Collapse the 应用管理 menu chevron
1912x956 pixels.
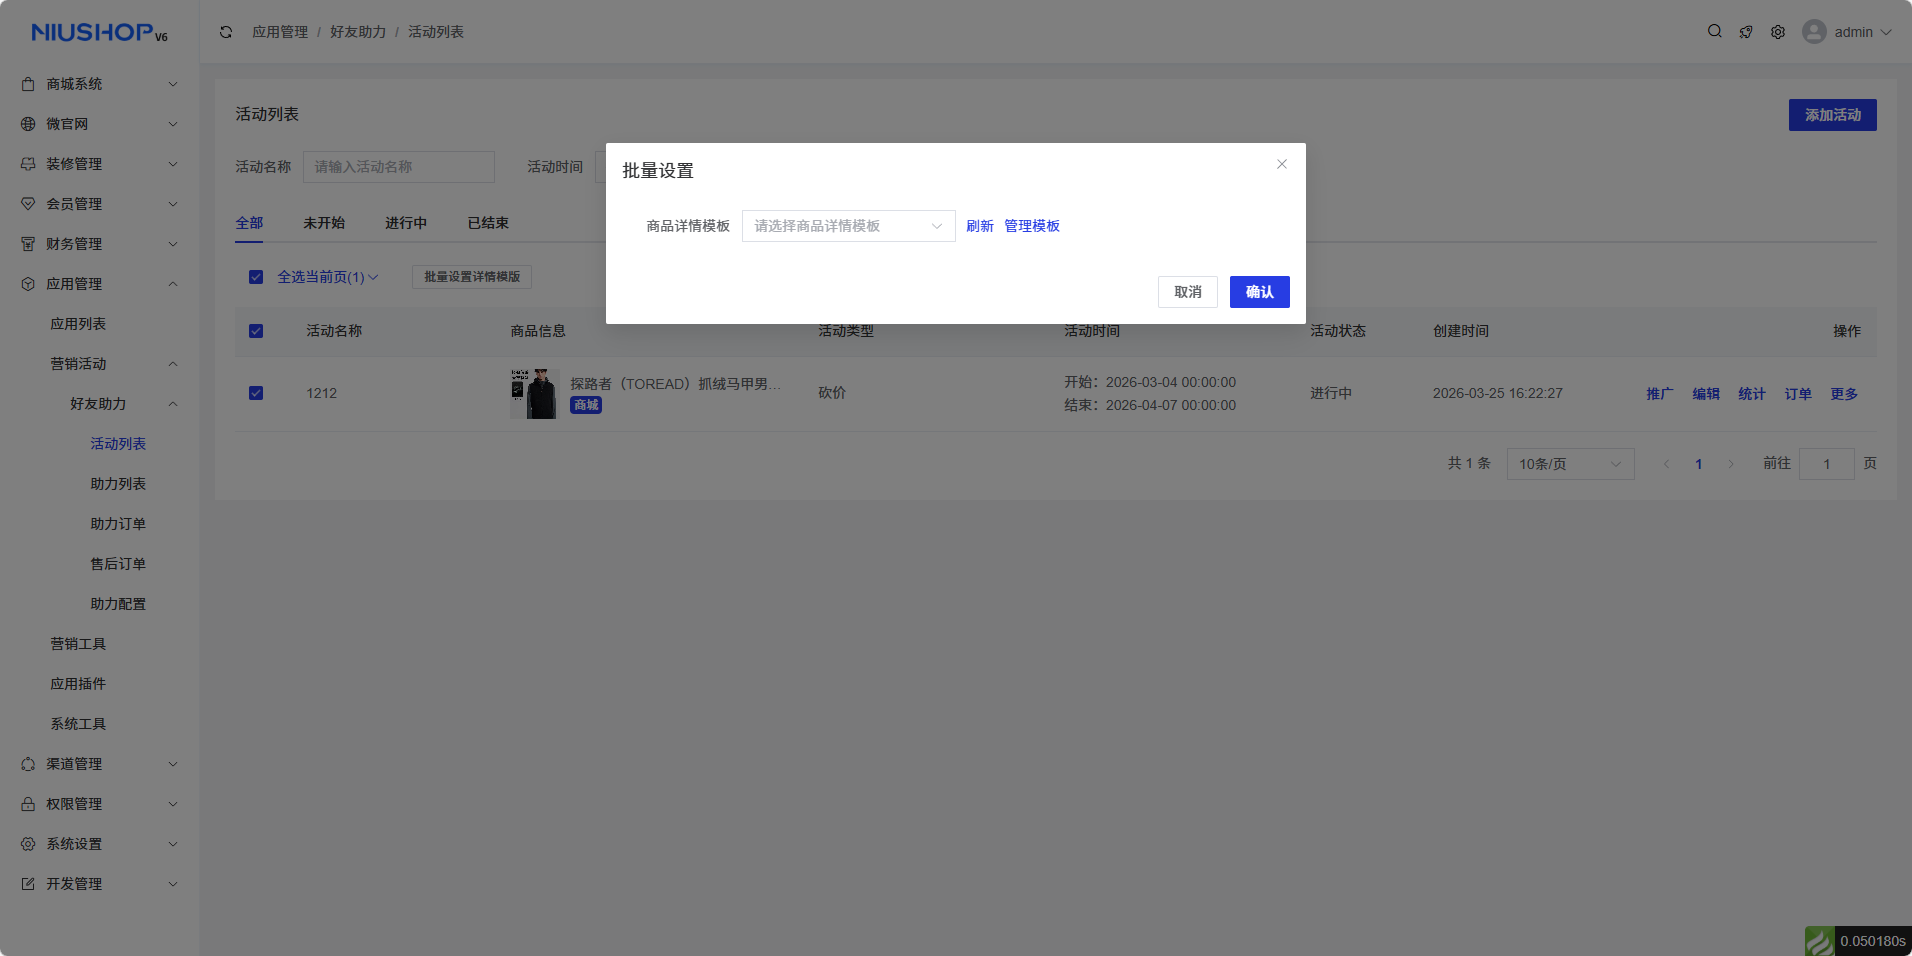tap(173, 284)
